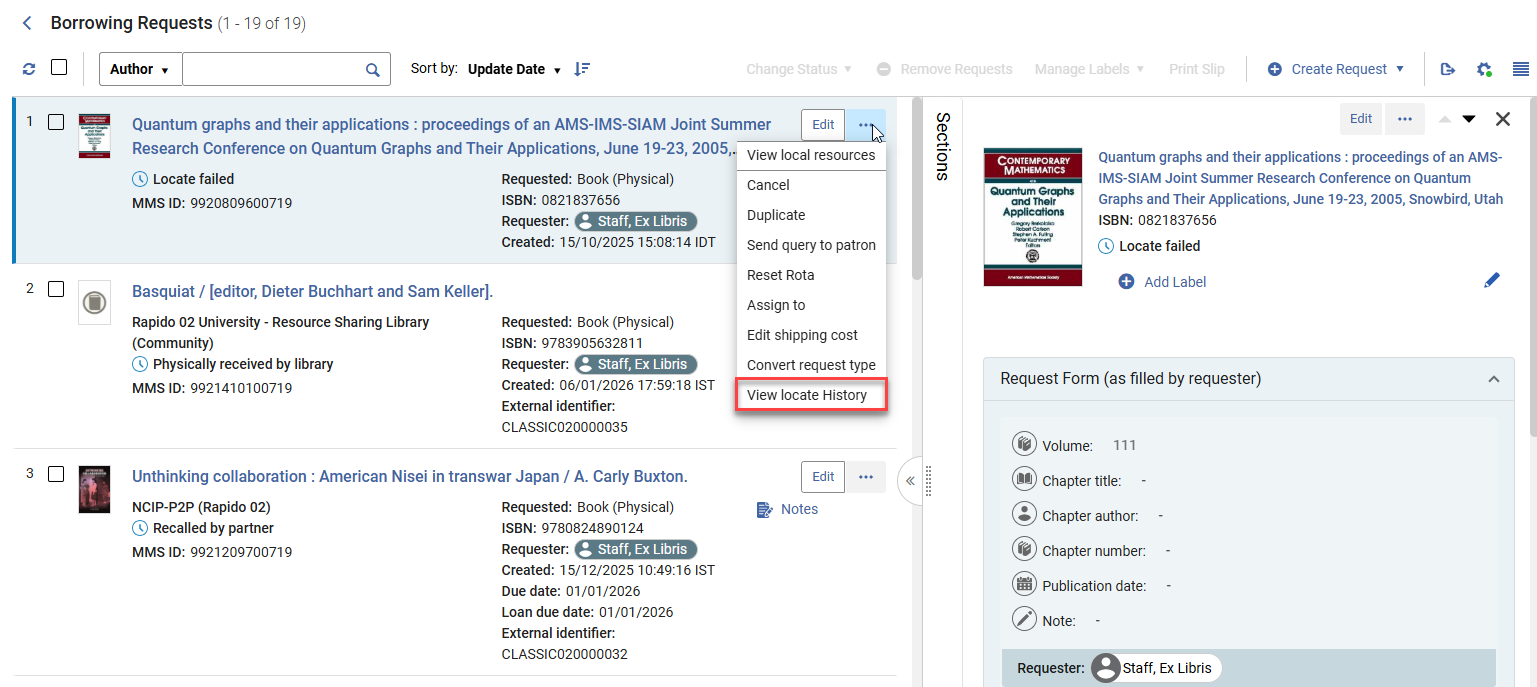Viewport: 1537px width, 687px height.
Task: Click the Staff, Ex Libris requester badge on row 1
Action: pyautogui.click(x=636, y=221)
